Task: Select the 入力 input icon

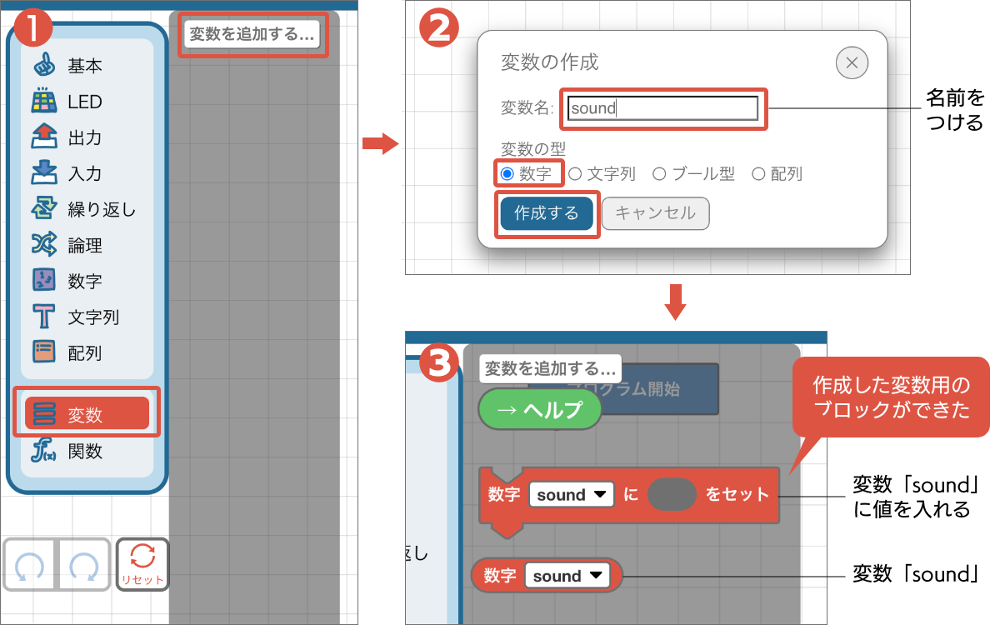Action: click(44, 172)
